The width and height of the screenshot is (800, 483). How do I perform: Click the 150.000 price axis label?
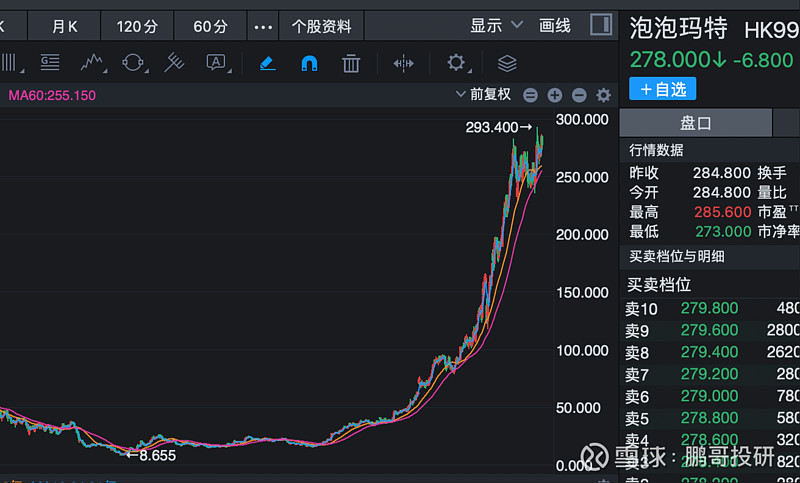pos(582,293)
